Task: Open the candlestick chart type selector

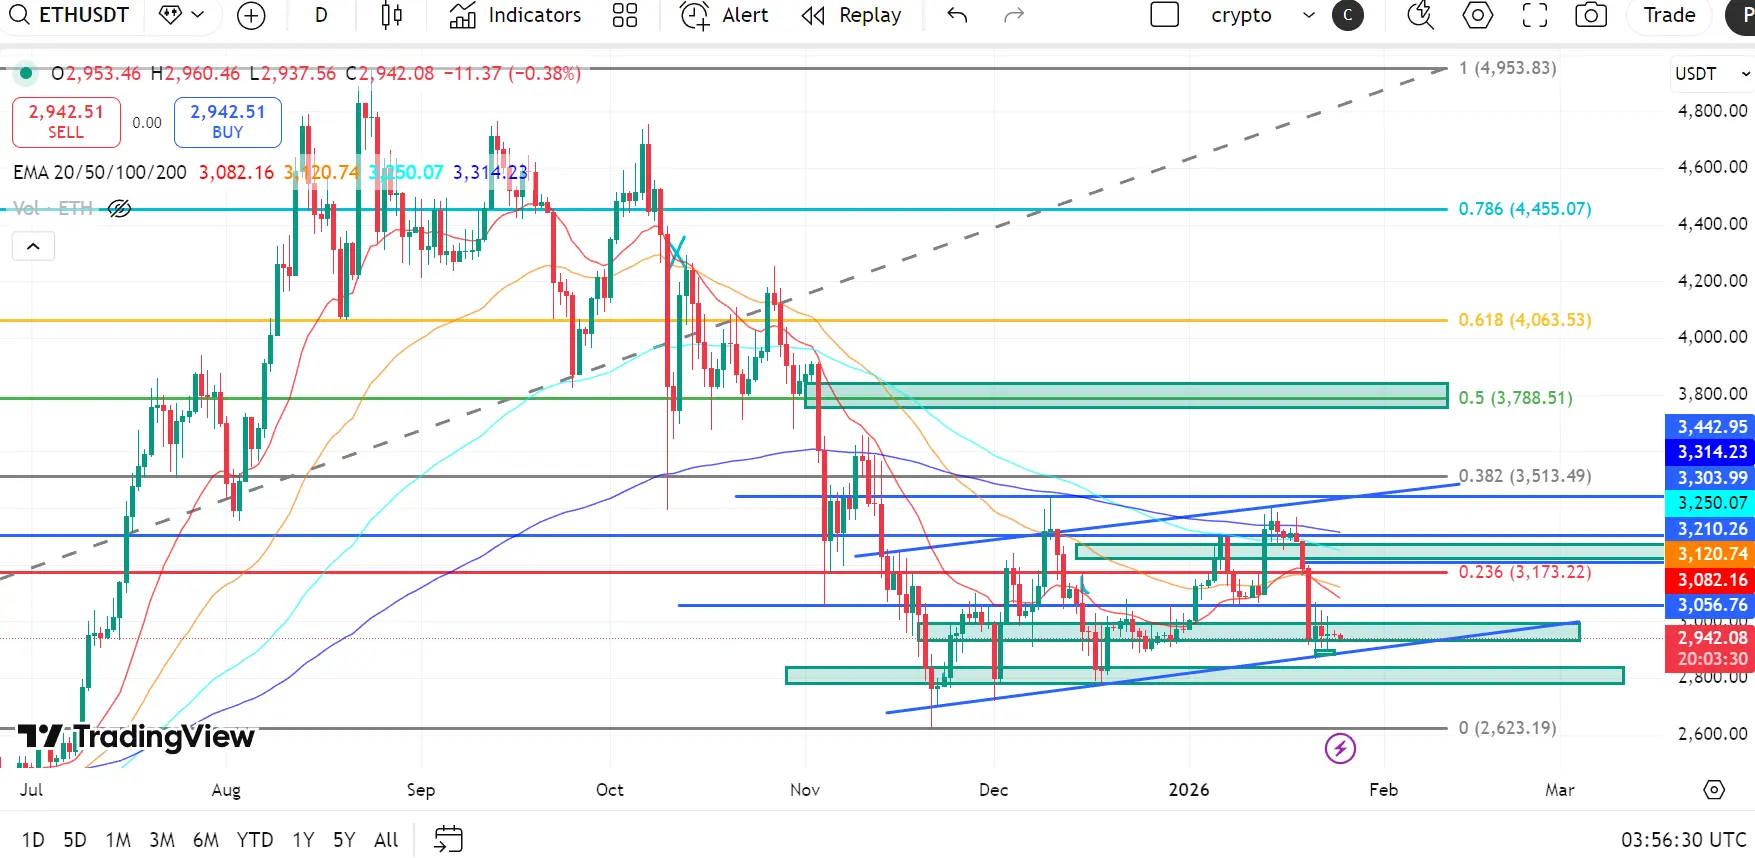Action: (x=392, y=15)
